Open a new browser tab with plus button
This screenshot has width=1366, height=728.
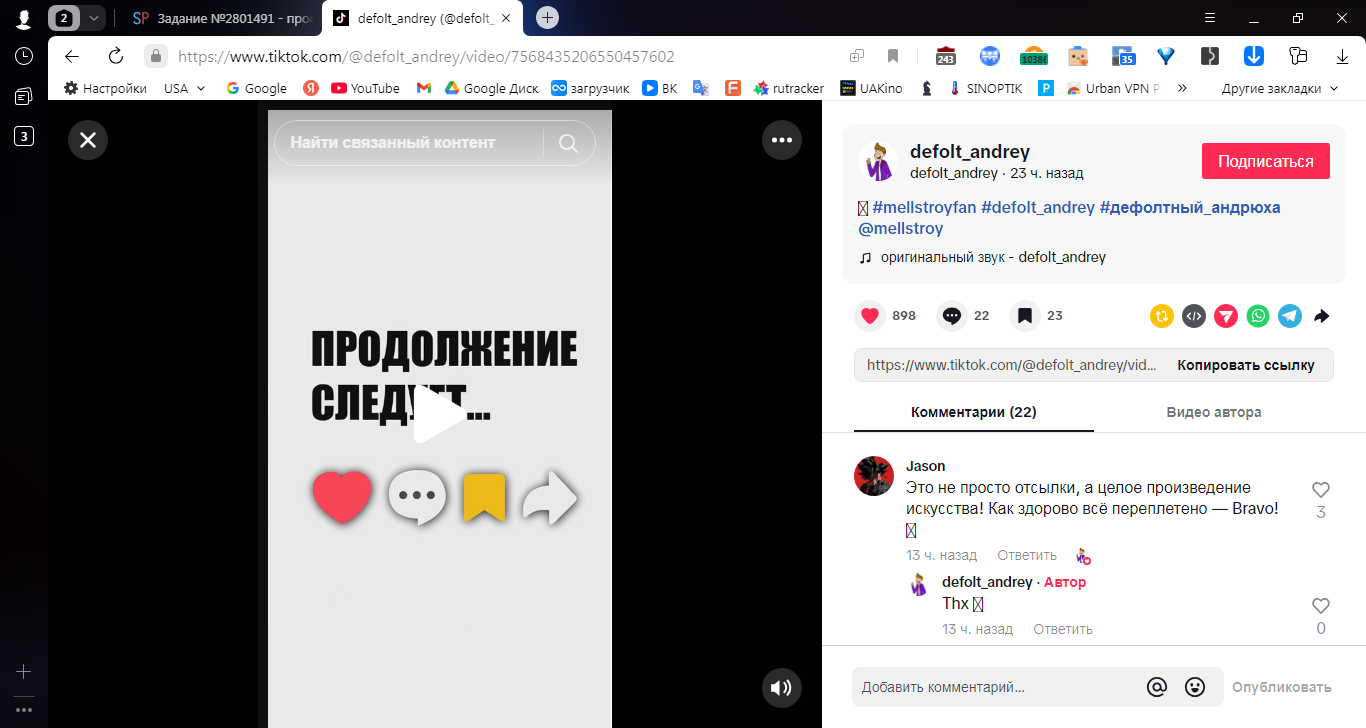click(x=547, y=17)
